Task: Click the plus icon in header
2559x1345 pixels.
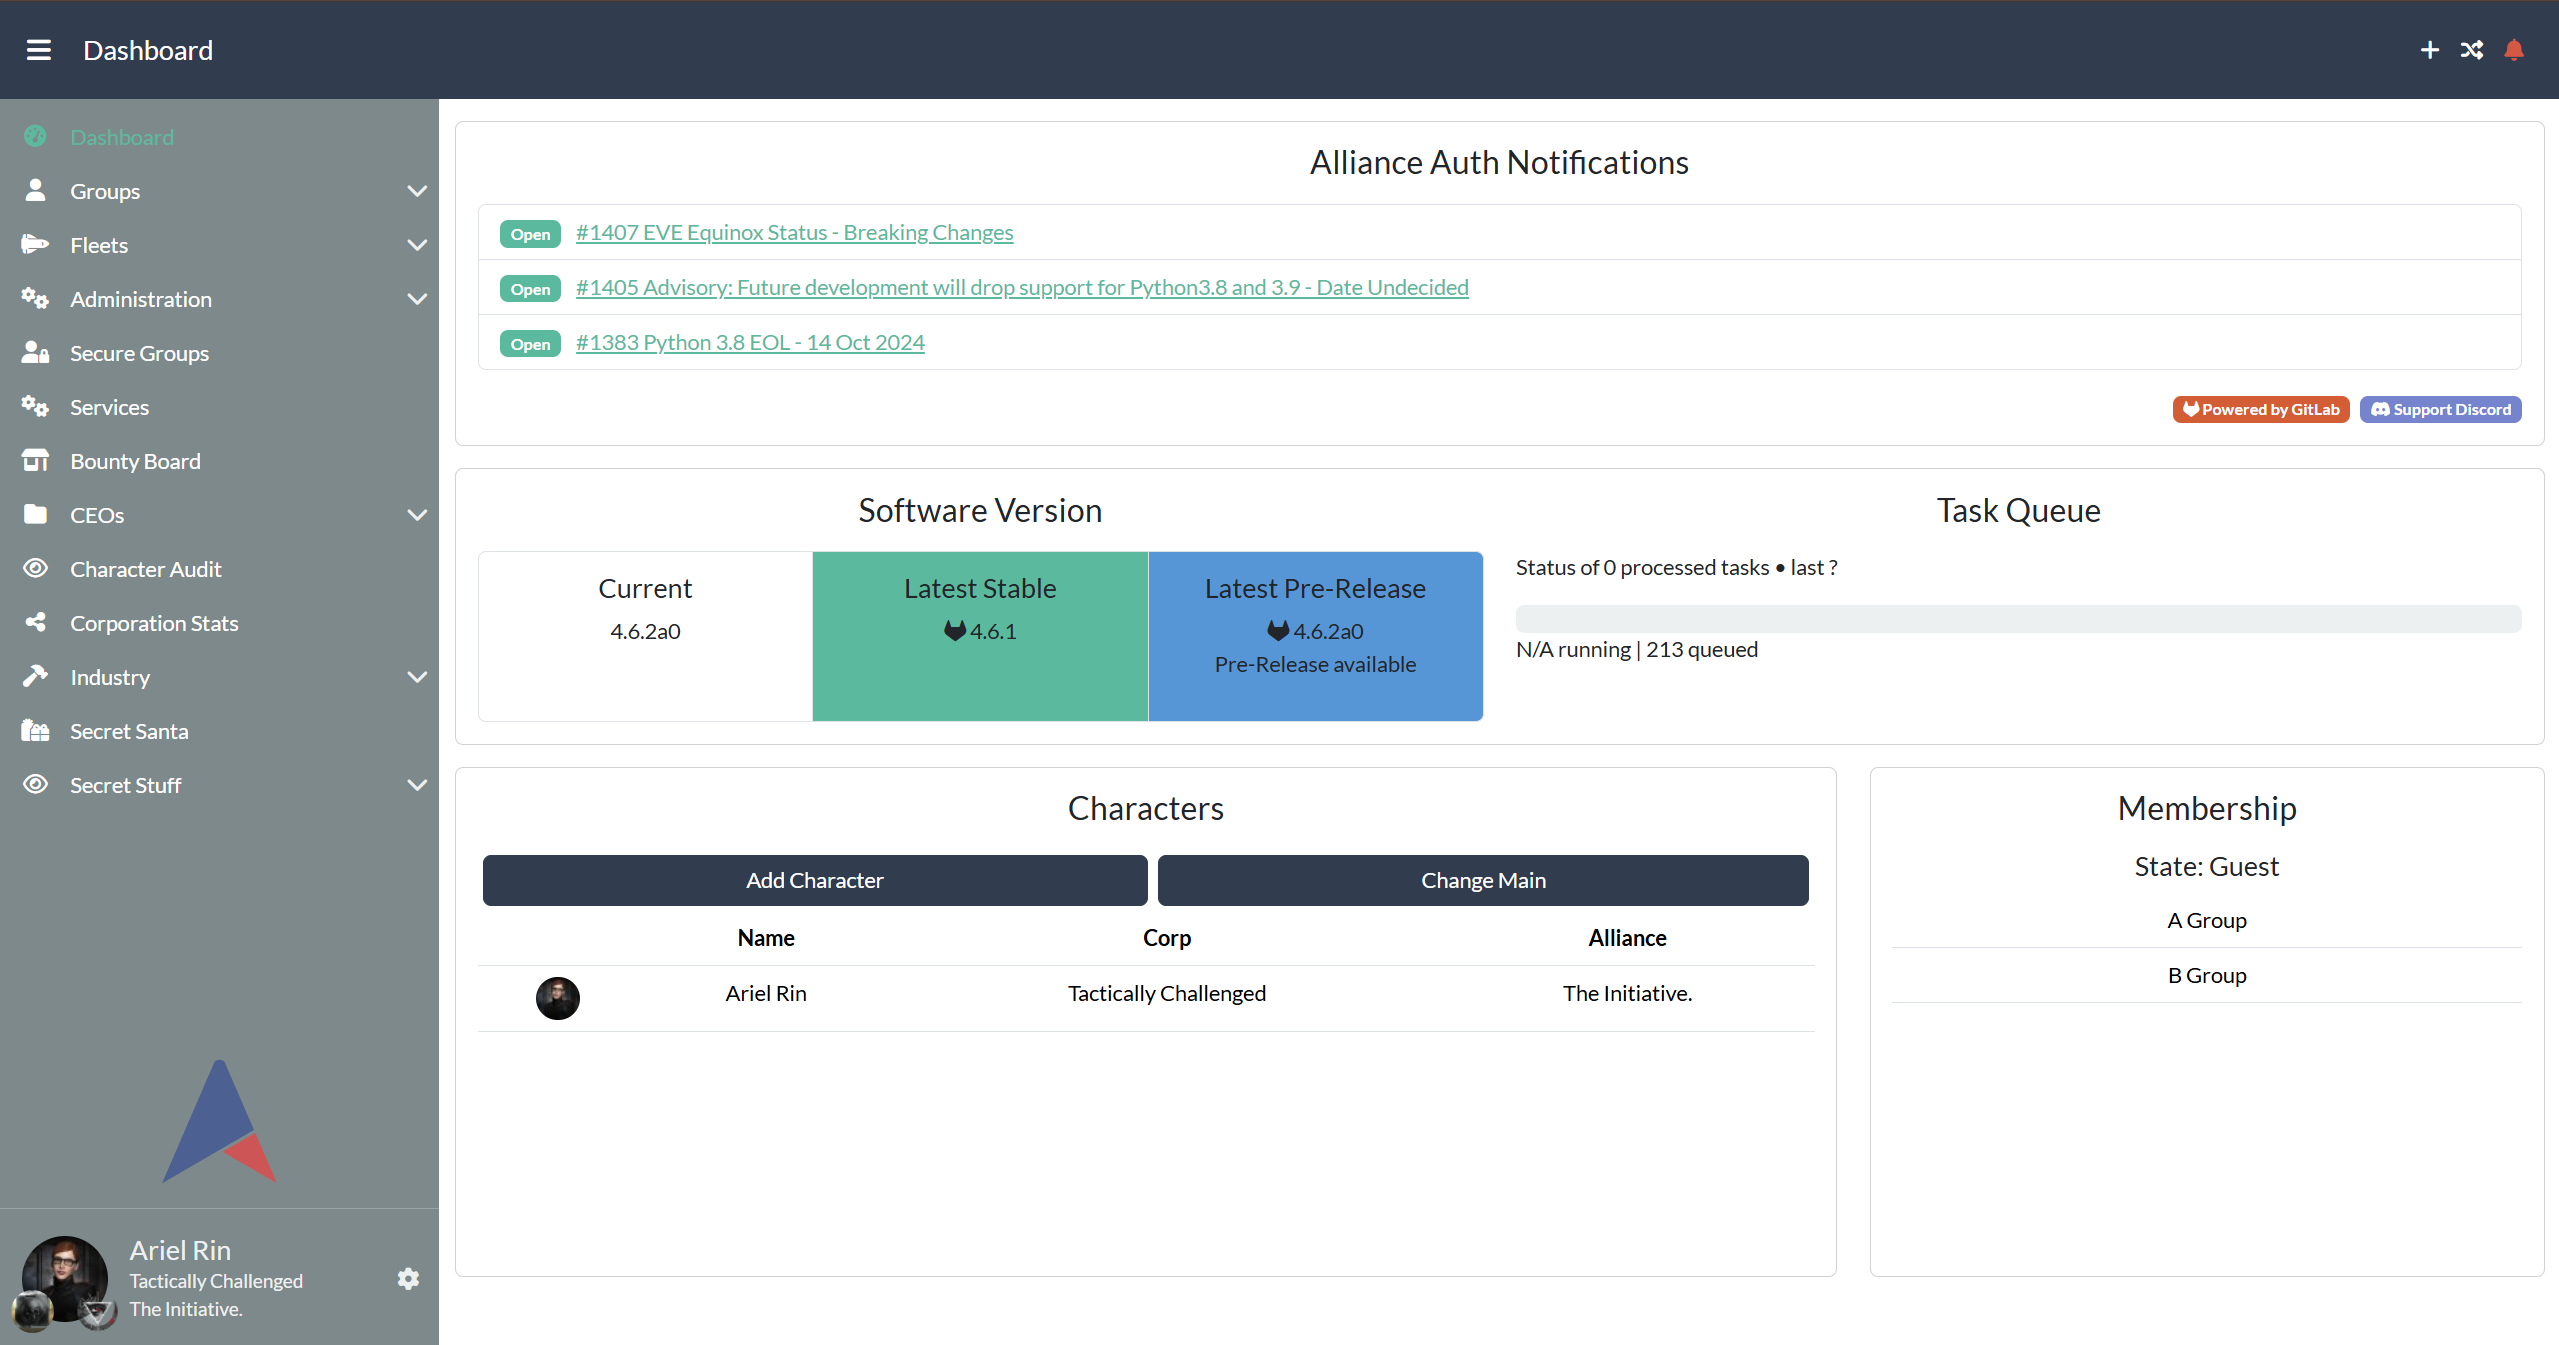Action: [2430, 50]
